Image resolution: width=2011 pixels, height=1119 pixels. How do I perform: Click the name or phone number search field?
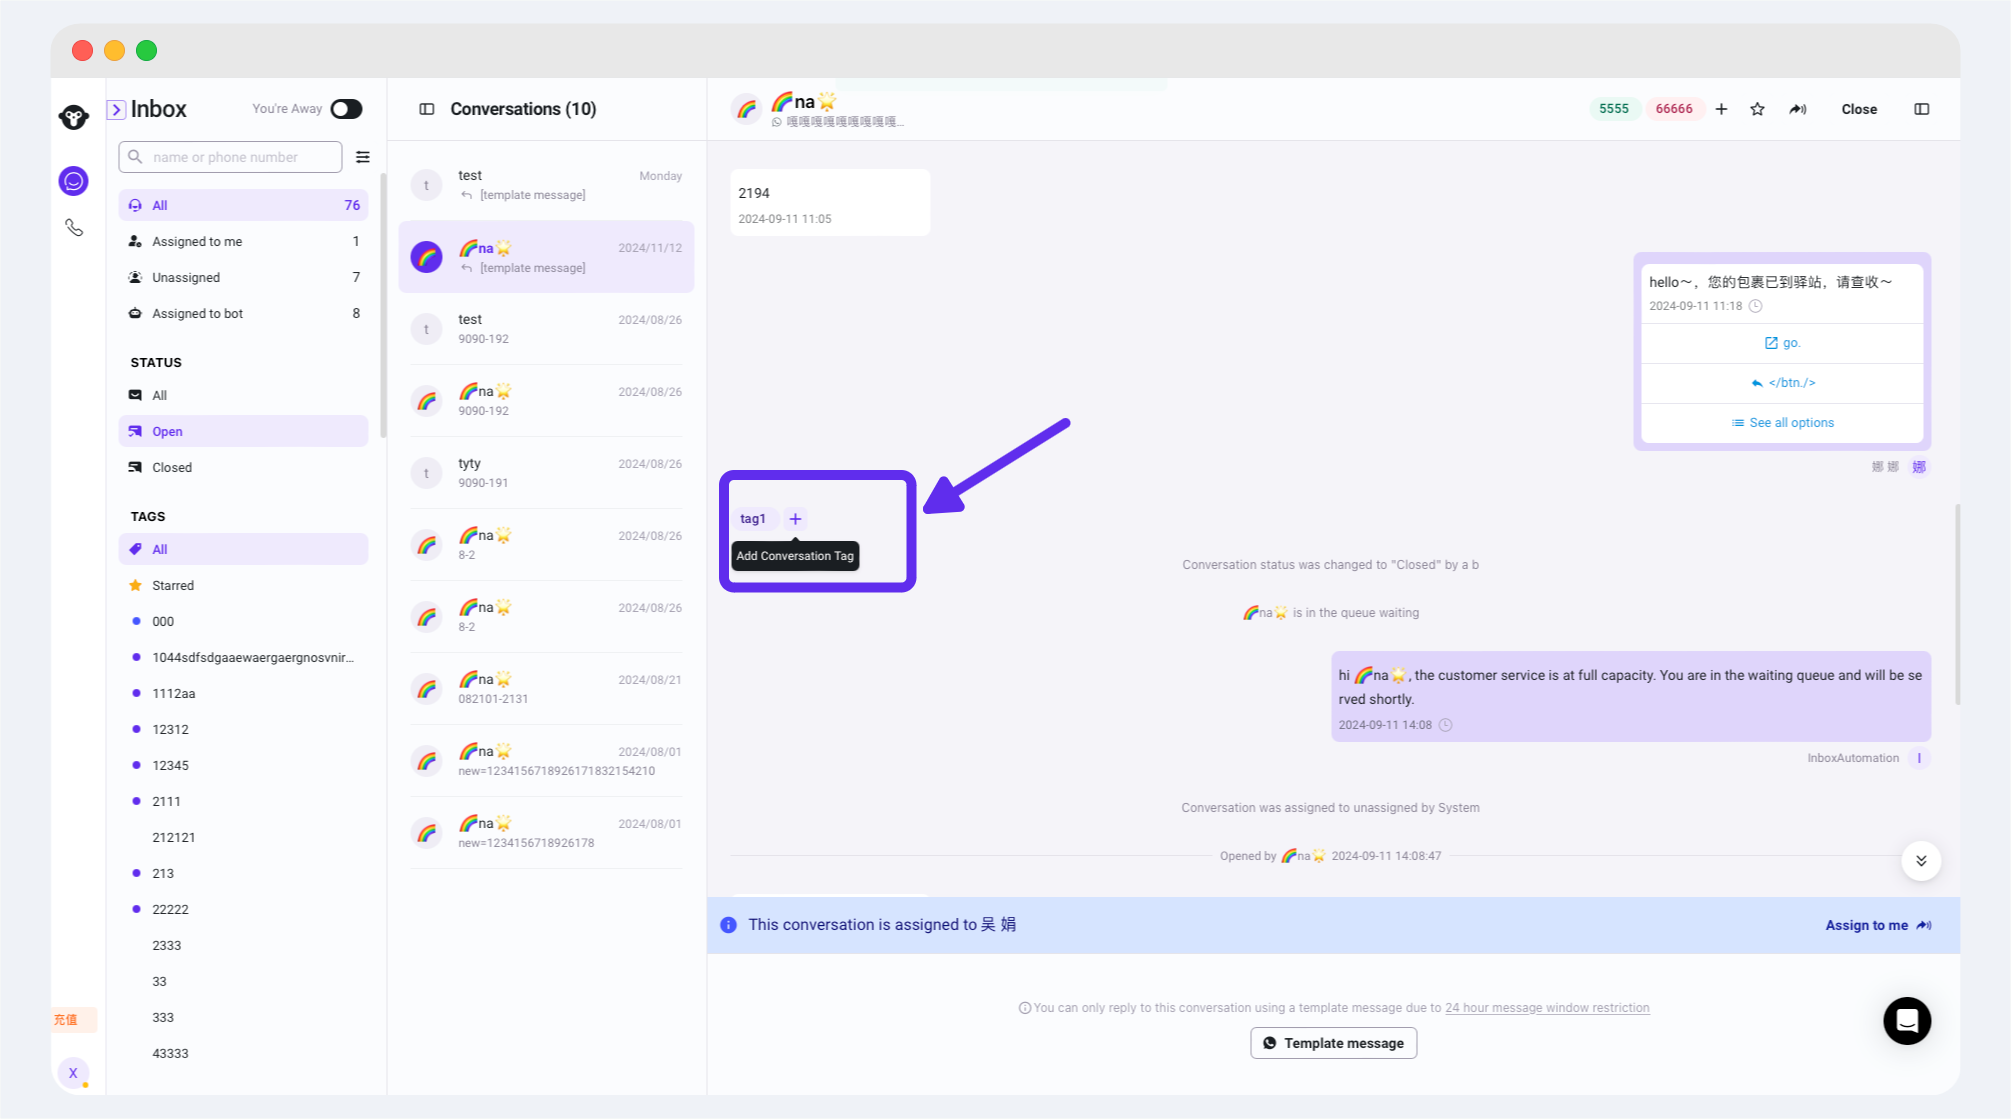[240, 157]
